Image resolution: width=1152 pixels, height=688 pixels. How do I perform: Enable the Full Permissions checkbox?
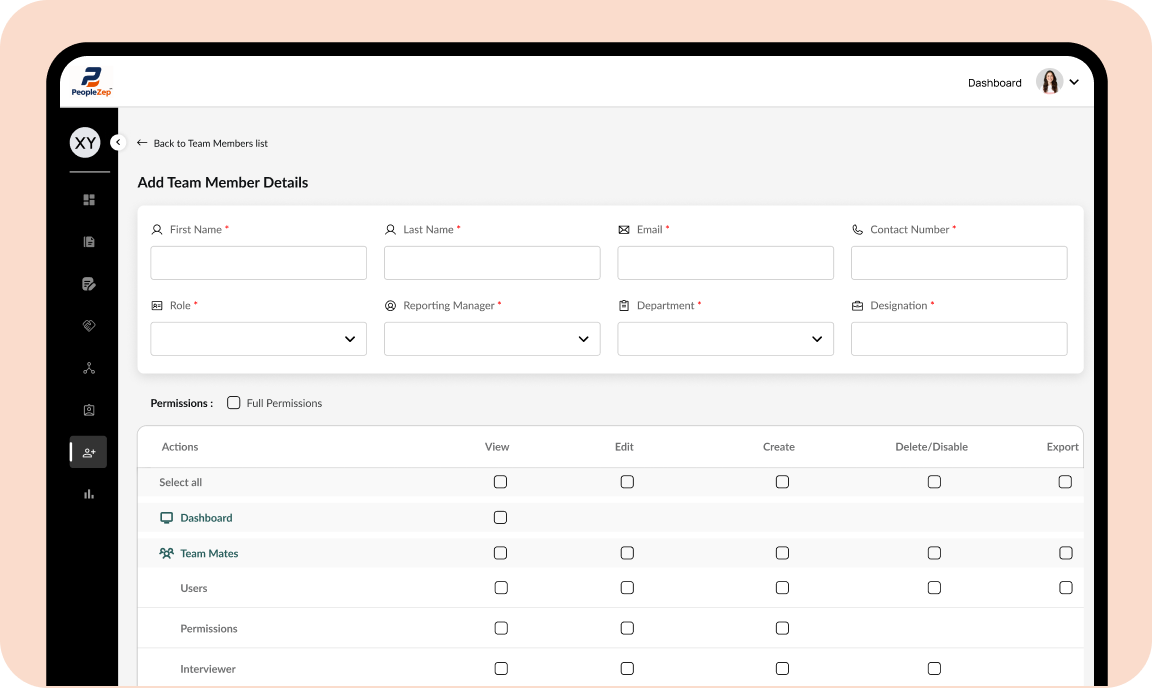point(234,403)
